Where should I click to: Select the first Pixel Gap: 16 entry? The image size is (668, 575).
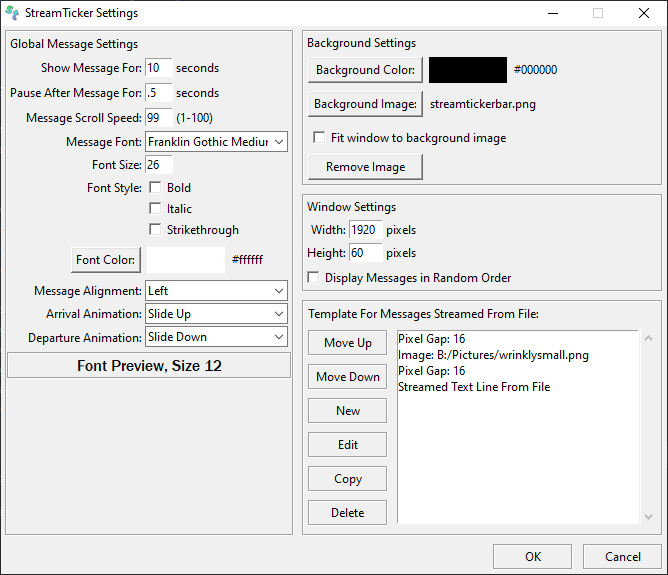coord(432,339)
